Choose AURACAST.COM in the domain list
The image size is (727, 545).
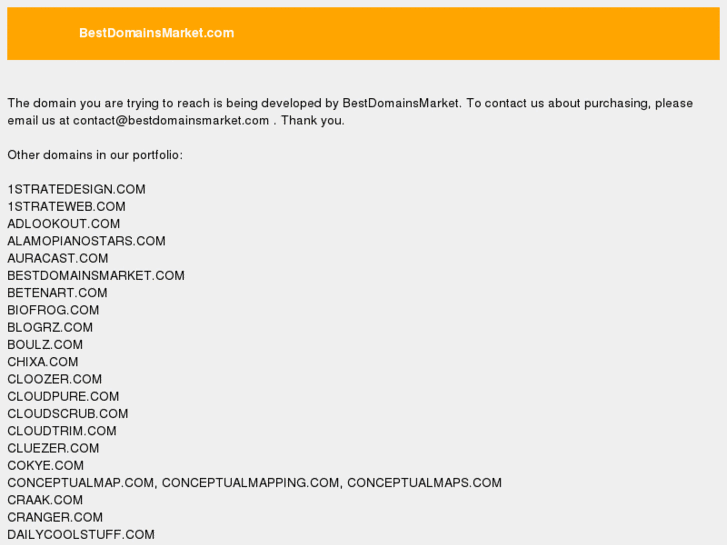pos(57,258)
